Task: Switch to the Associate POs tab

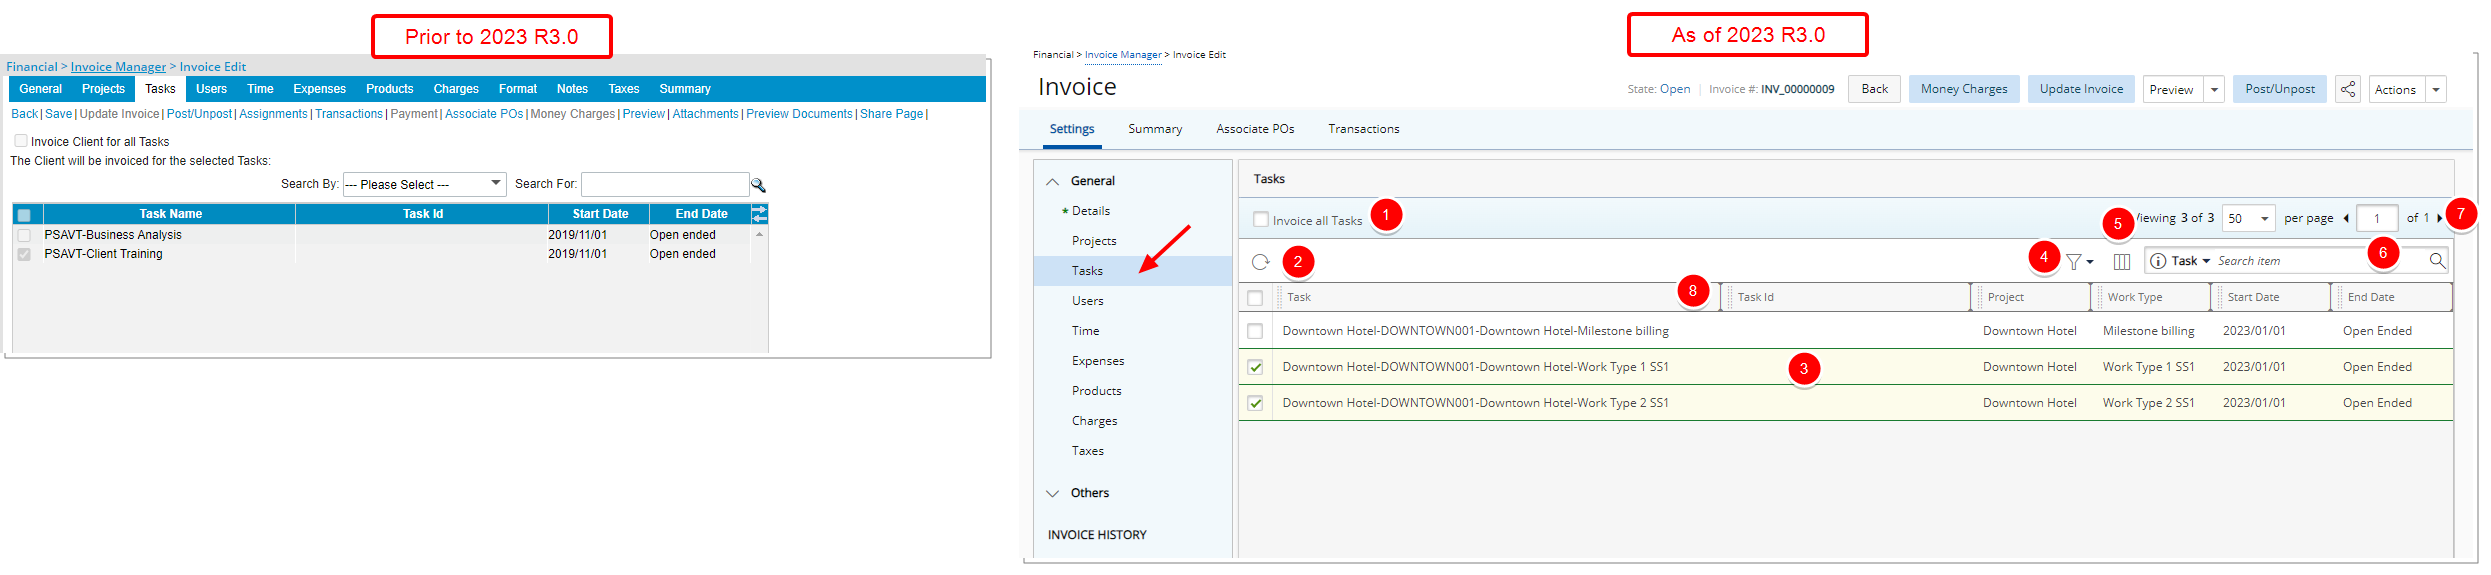Action: coord(1255,129)
